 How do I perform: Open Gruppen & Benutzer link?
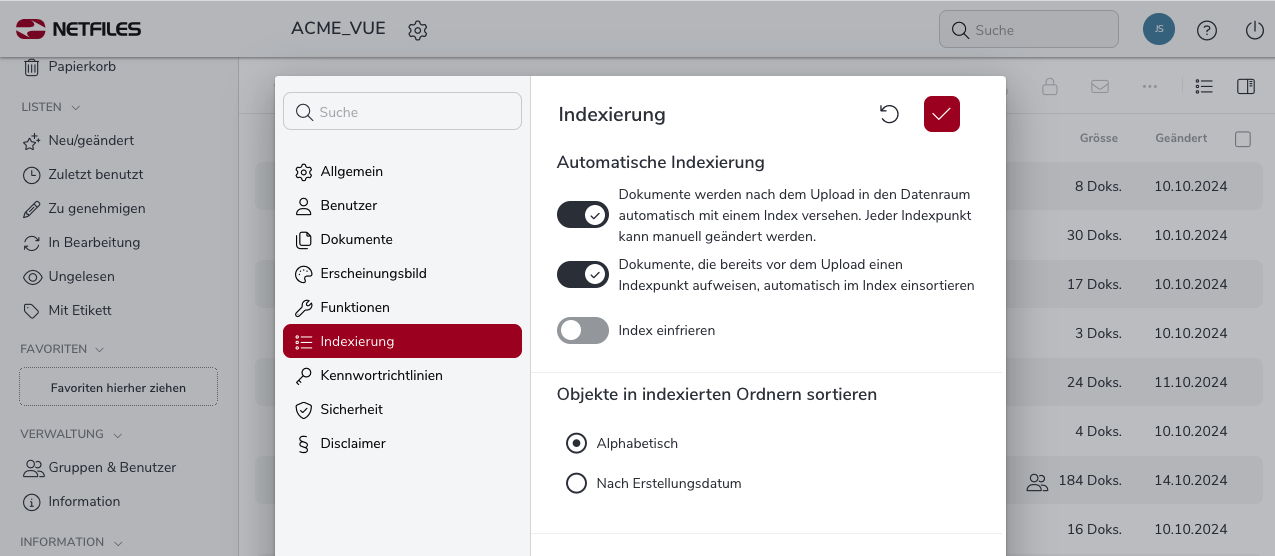(112, 467)
